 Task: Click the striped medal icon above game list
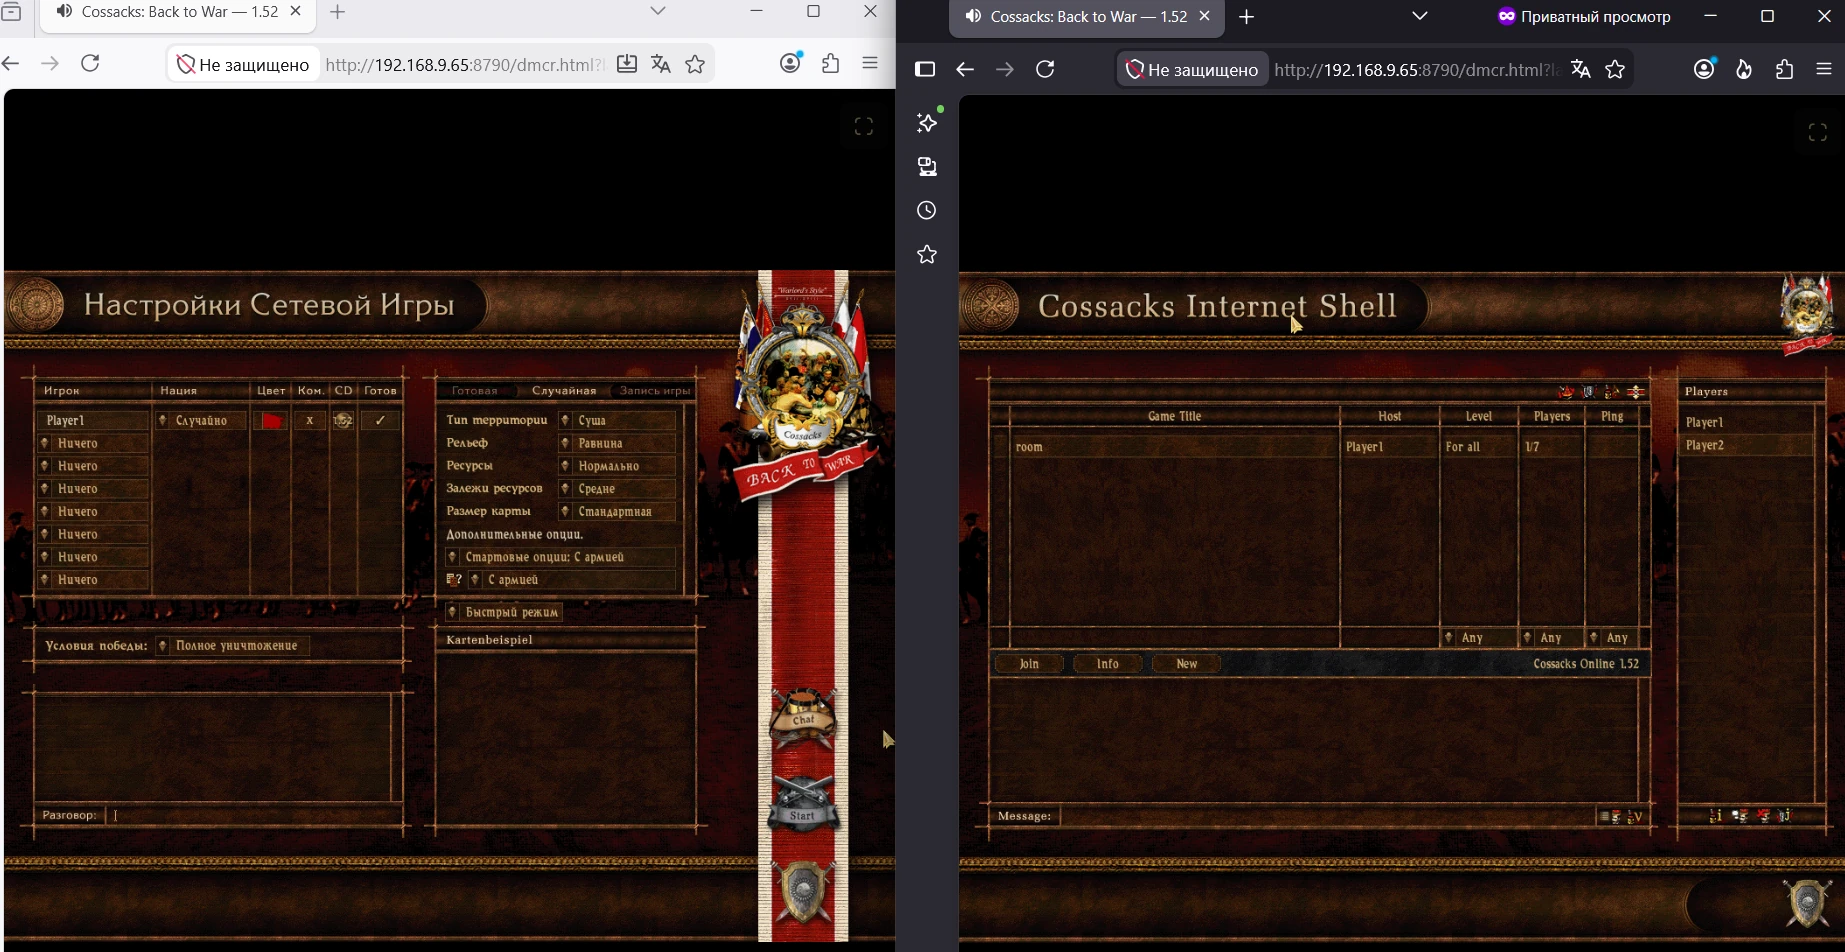(x=1636, y=392)
